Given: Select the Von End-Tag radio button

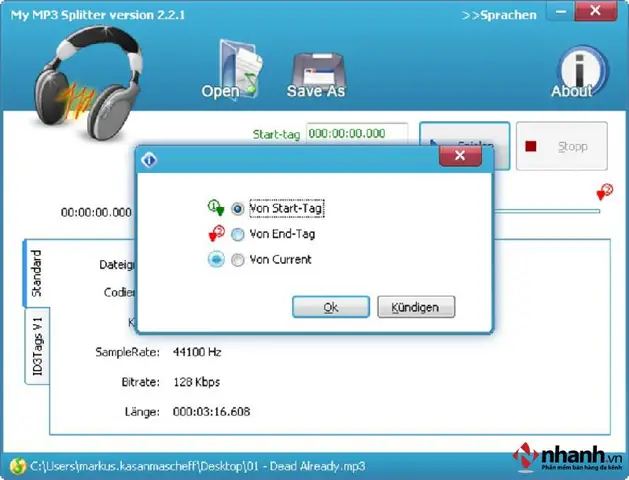Looking at the screenshot, I should 237,234.
